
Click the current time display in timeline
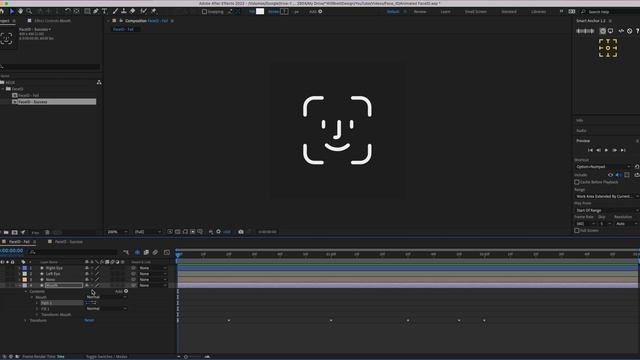click(12, 251)
